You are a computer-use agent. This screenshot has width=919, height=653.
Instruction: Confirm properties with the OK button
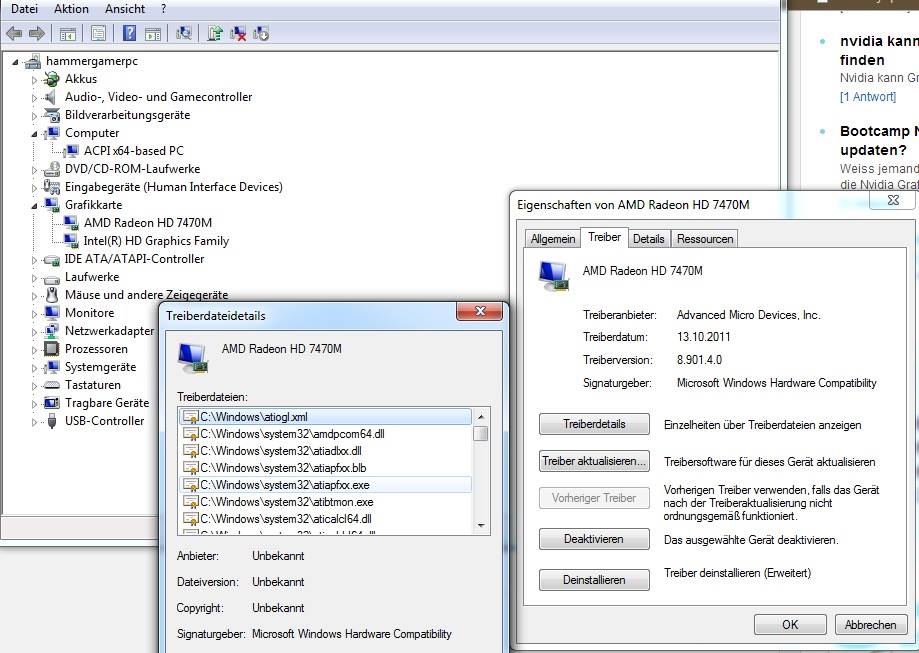790,624
